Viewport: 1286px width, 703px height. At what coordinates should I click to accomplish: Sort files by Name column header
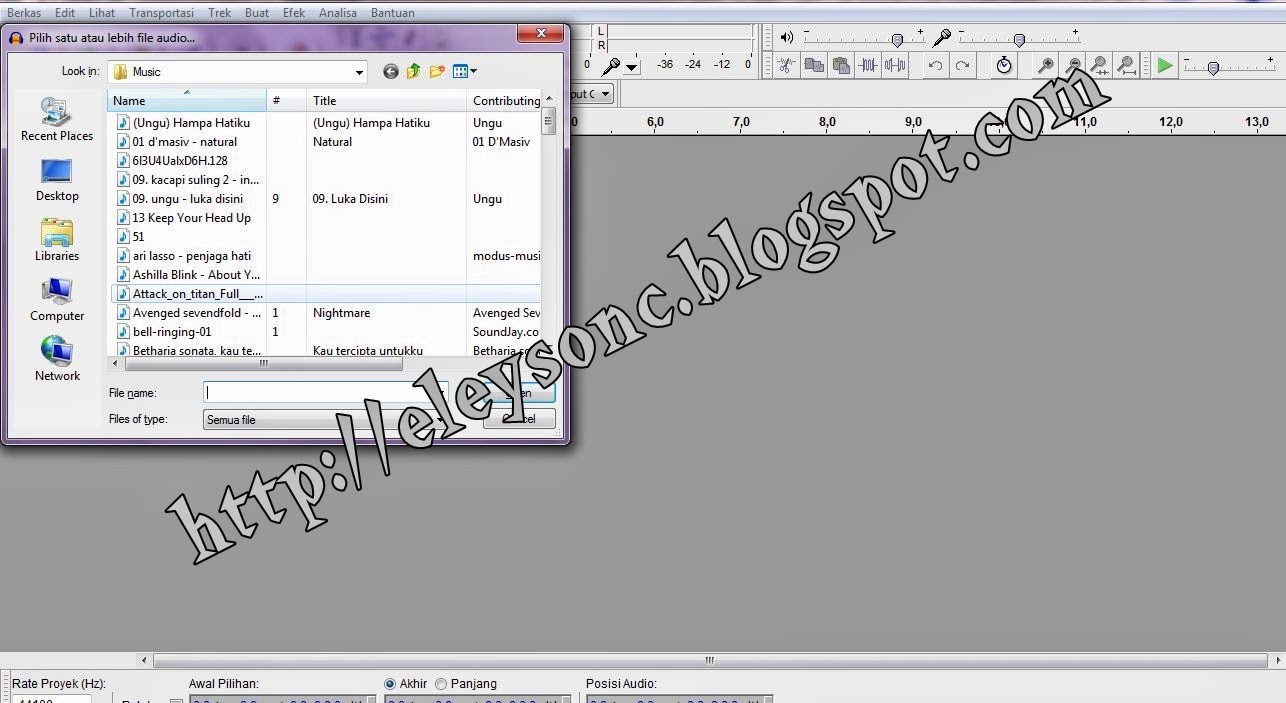coord(187,100)
